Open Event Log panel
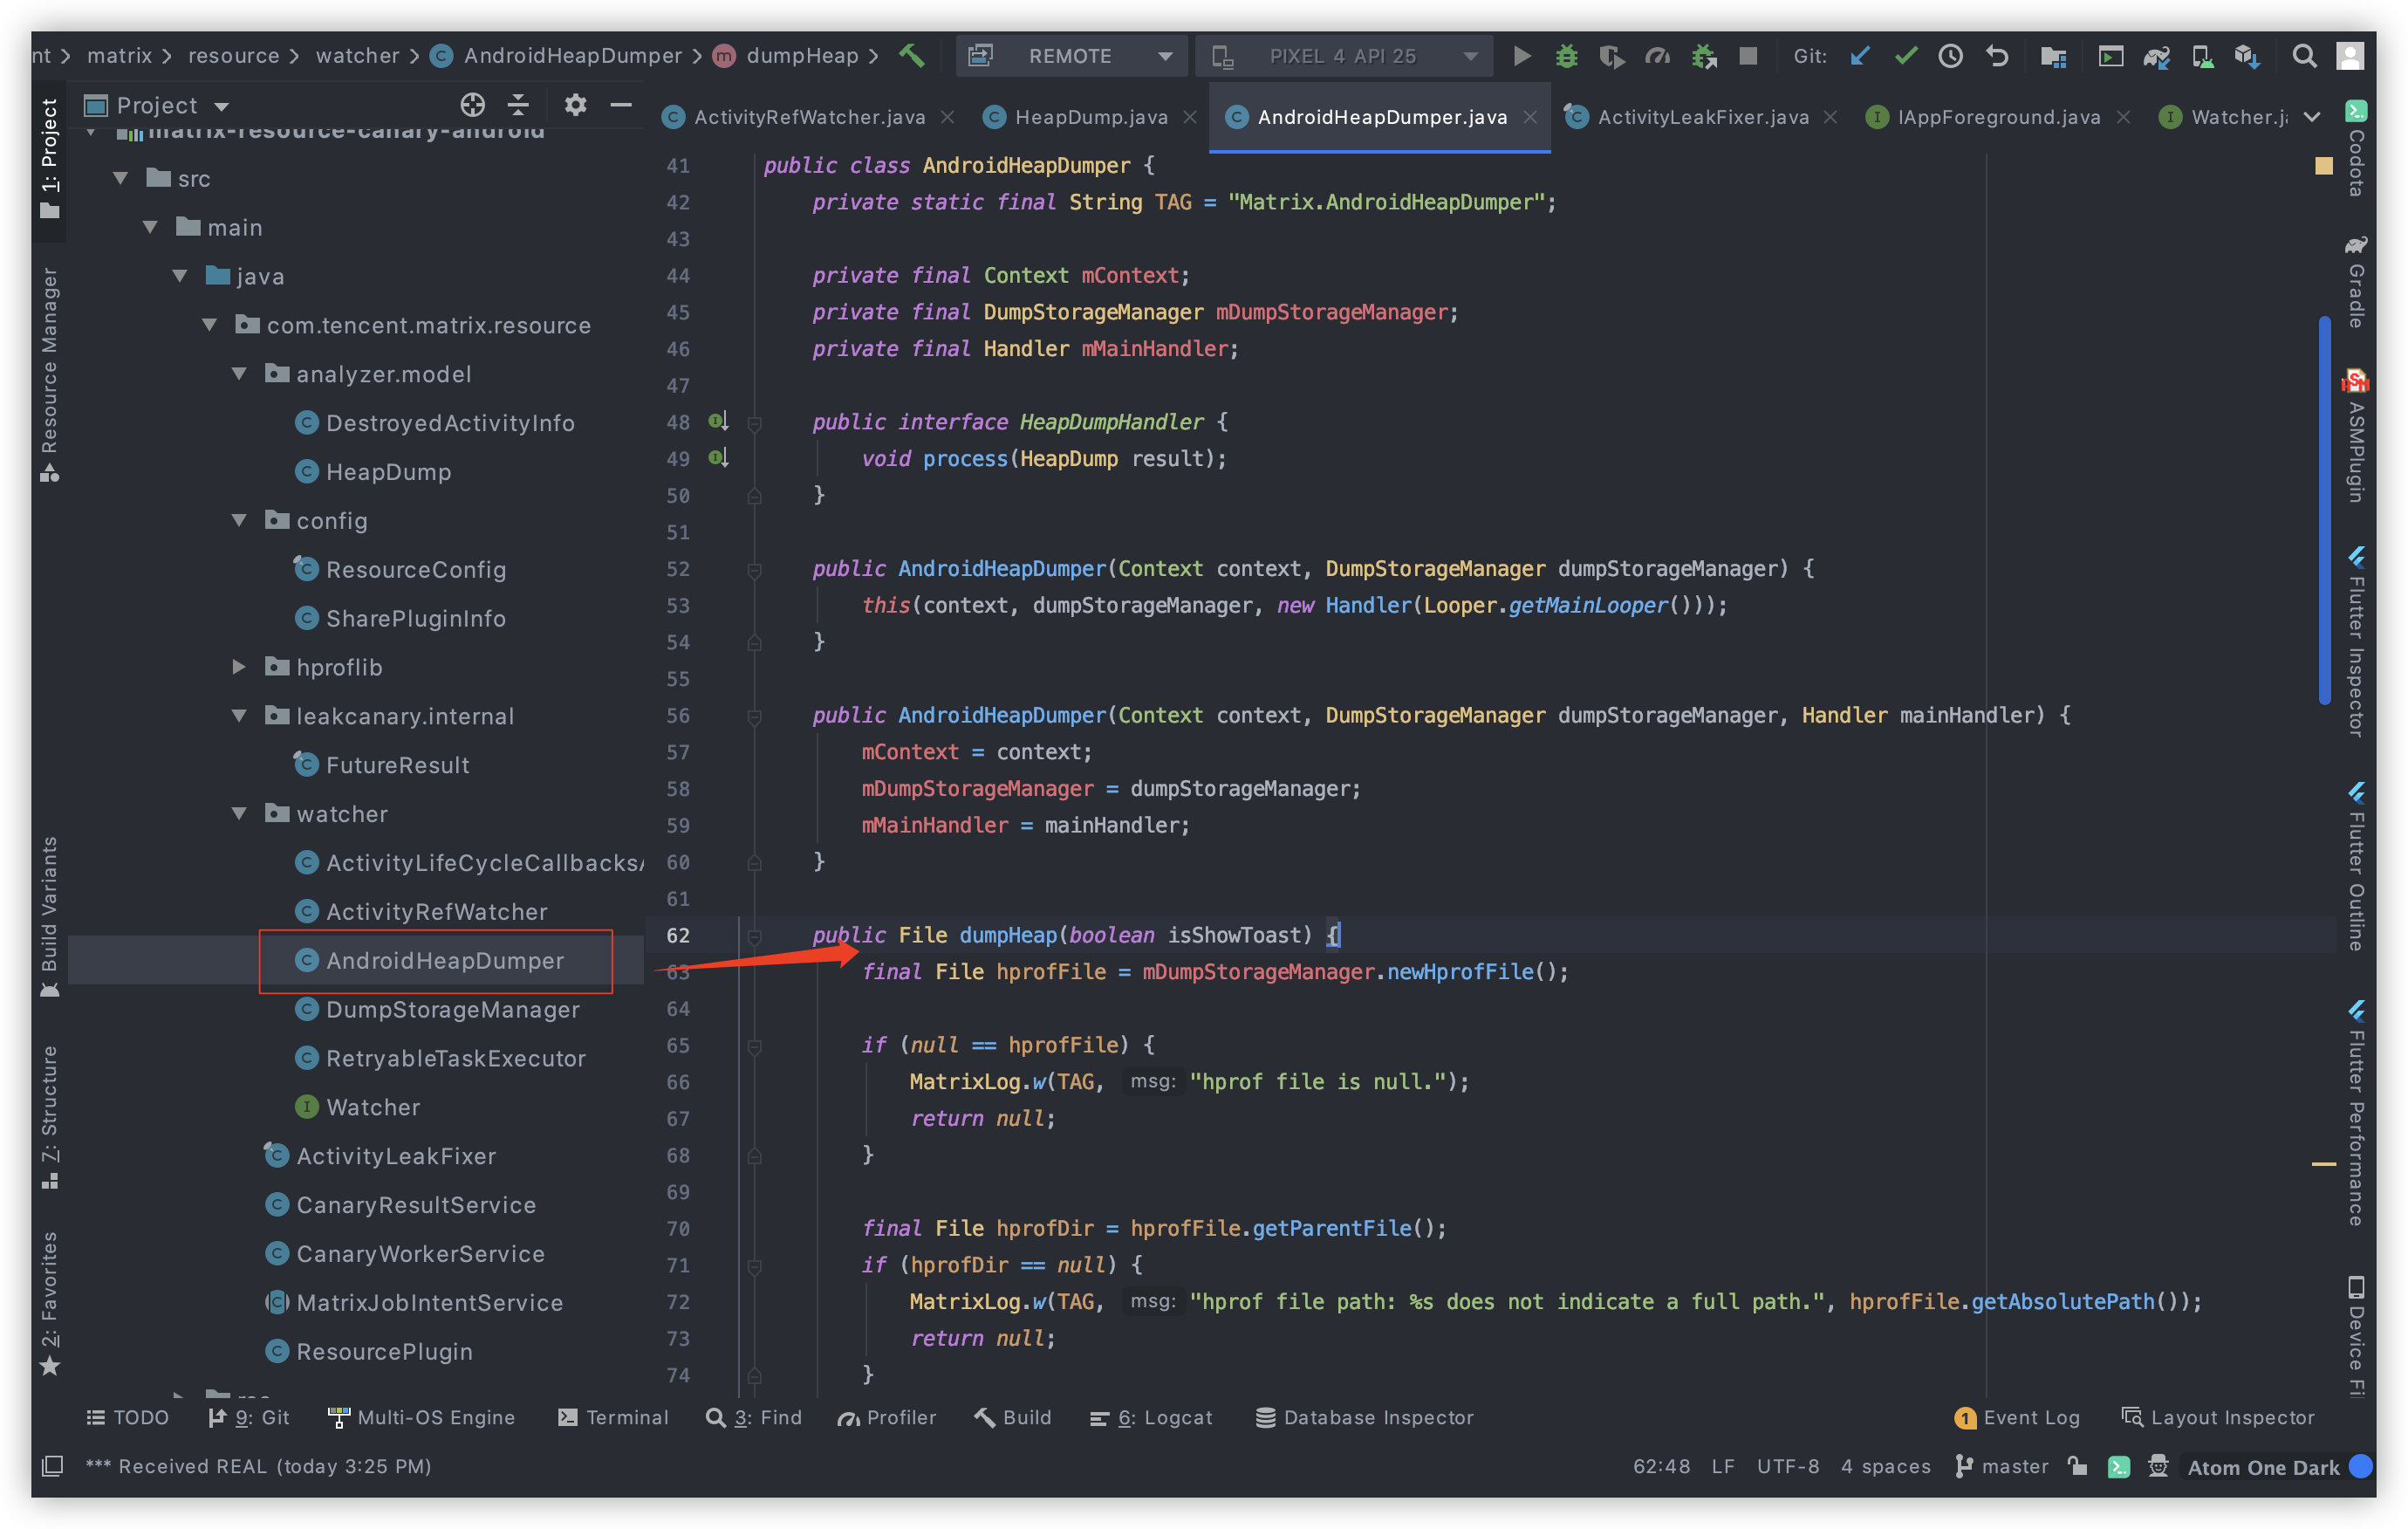This screenshot has width=2408, height=1529. click(x=2016, y=1416)
